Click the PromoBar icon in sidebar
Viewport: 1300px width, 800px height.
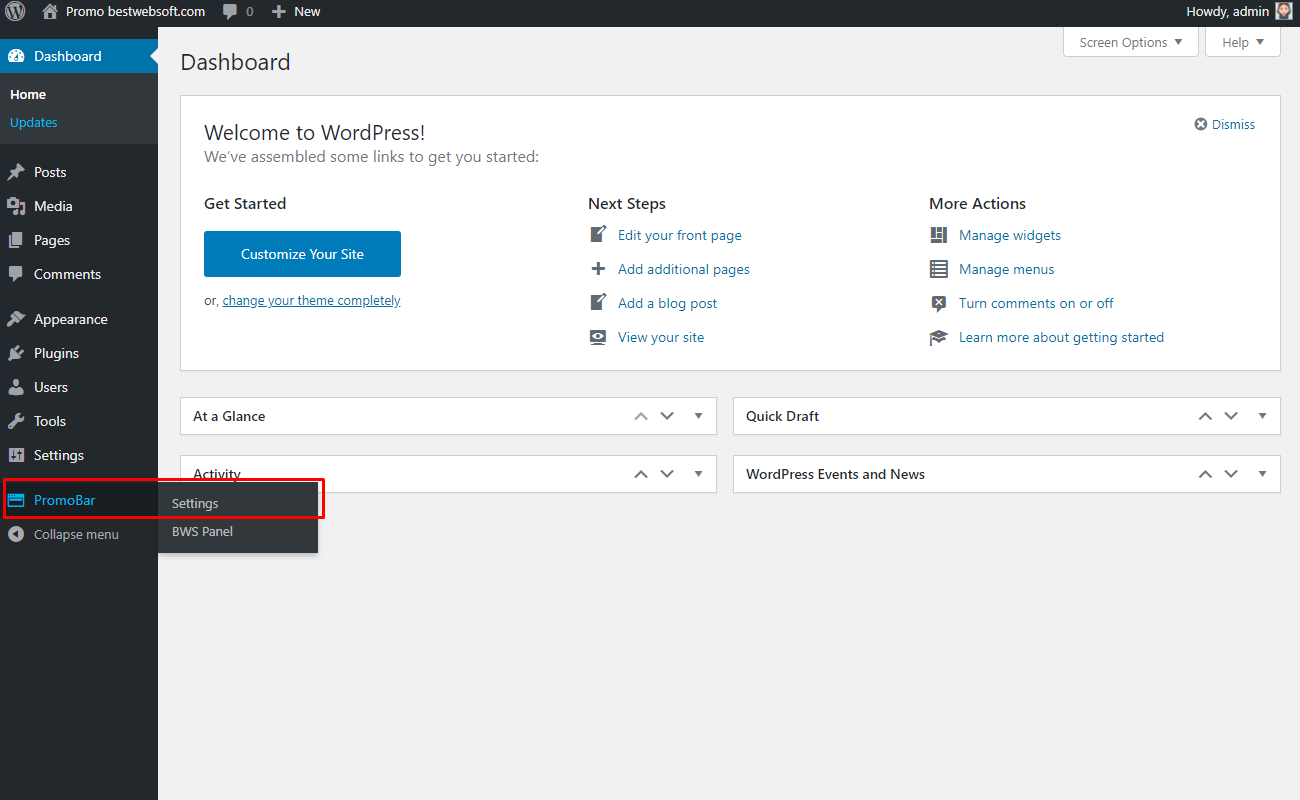(16, 500)
